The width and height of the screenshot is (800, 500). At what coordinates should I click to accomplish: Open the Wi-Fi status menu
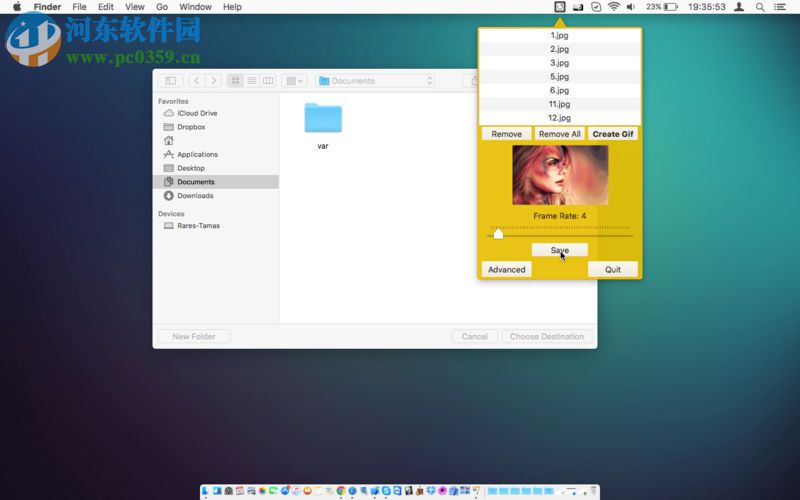click(614, 7)
